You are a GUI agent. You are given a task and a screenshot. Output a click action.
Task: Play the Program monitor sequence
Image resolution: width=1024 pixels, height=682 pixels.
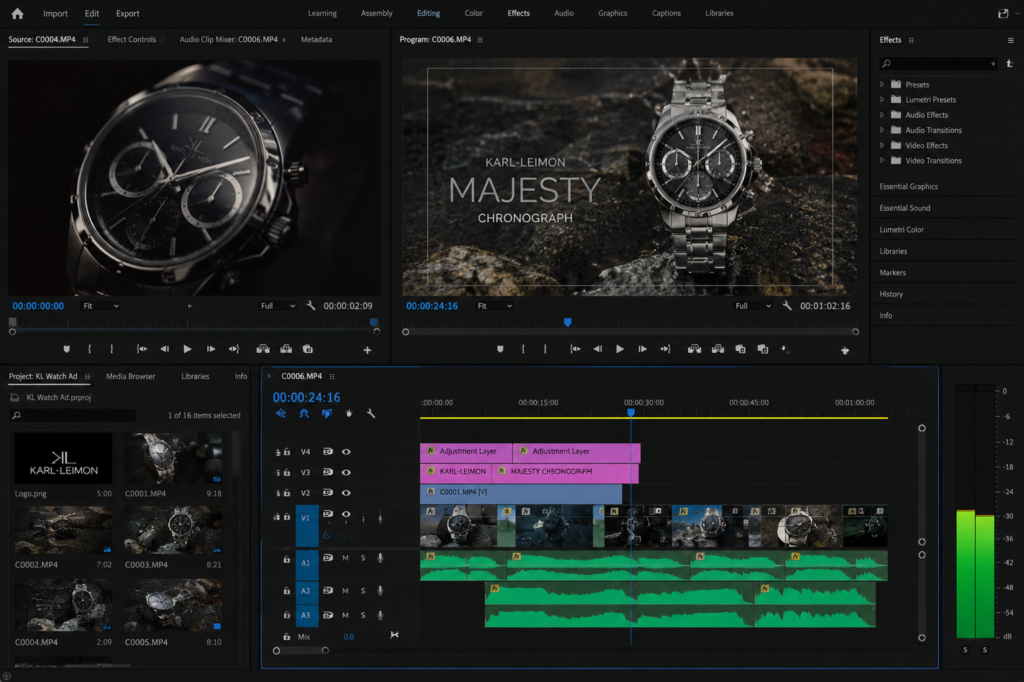point(620,349)
